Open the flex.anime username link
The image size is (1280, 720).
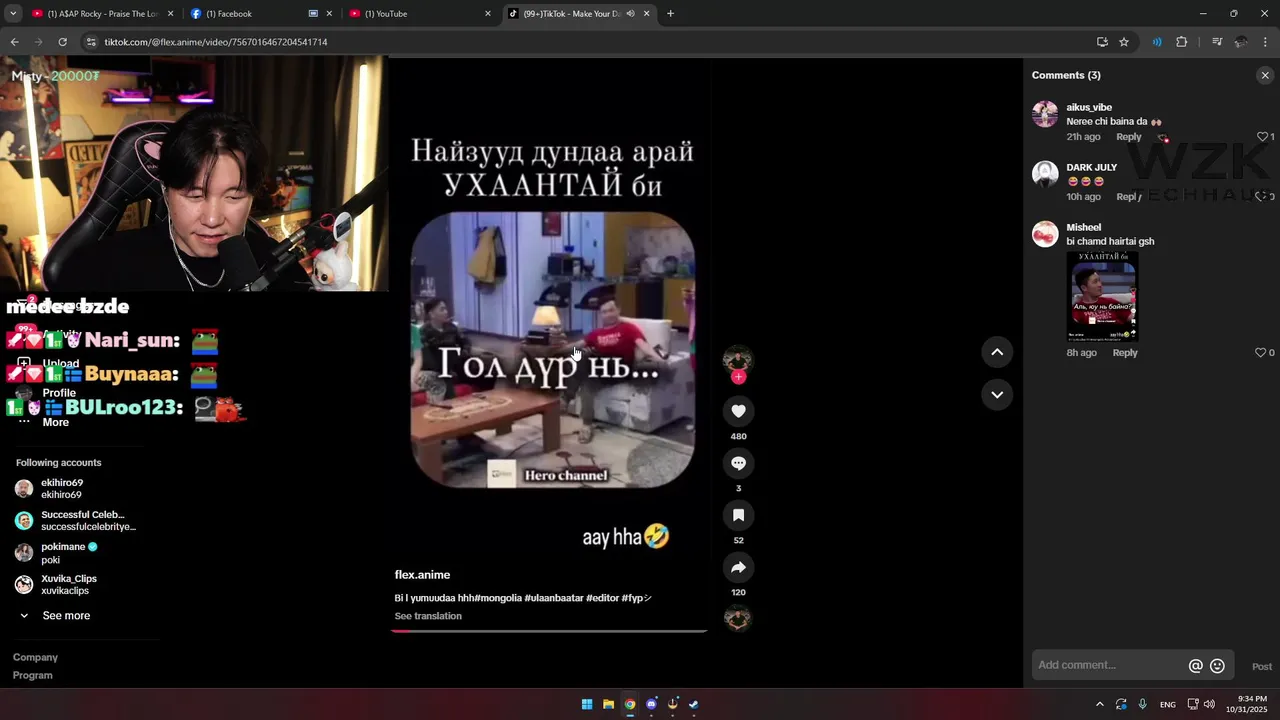tap(422, 575)
